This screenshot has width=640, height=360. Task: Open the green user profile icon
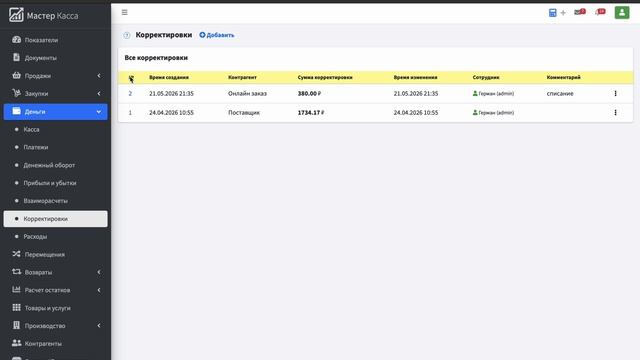pos(622,12)
